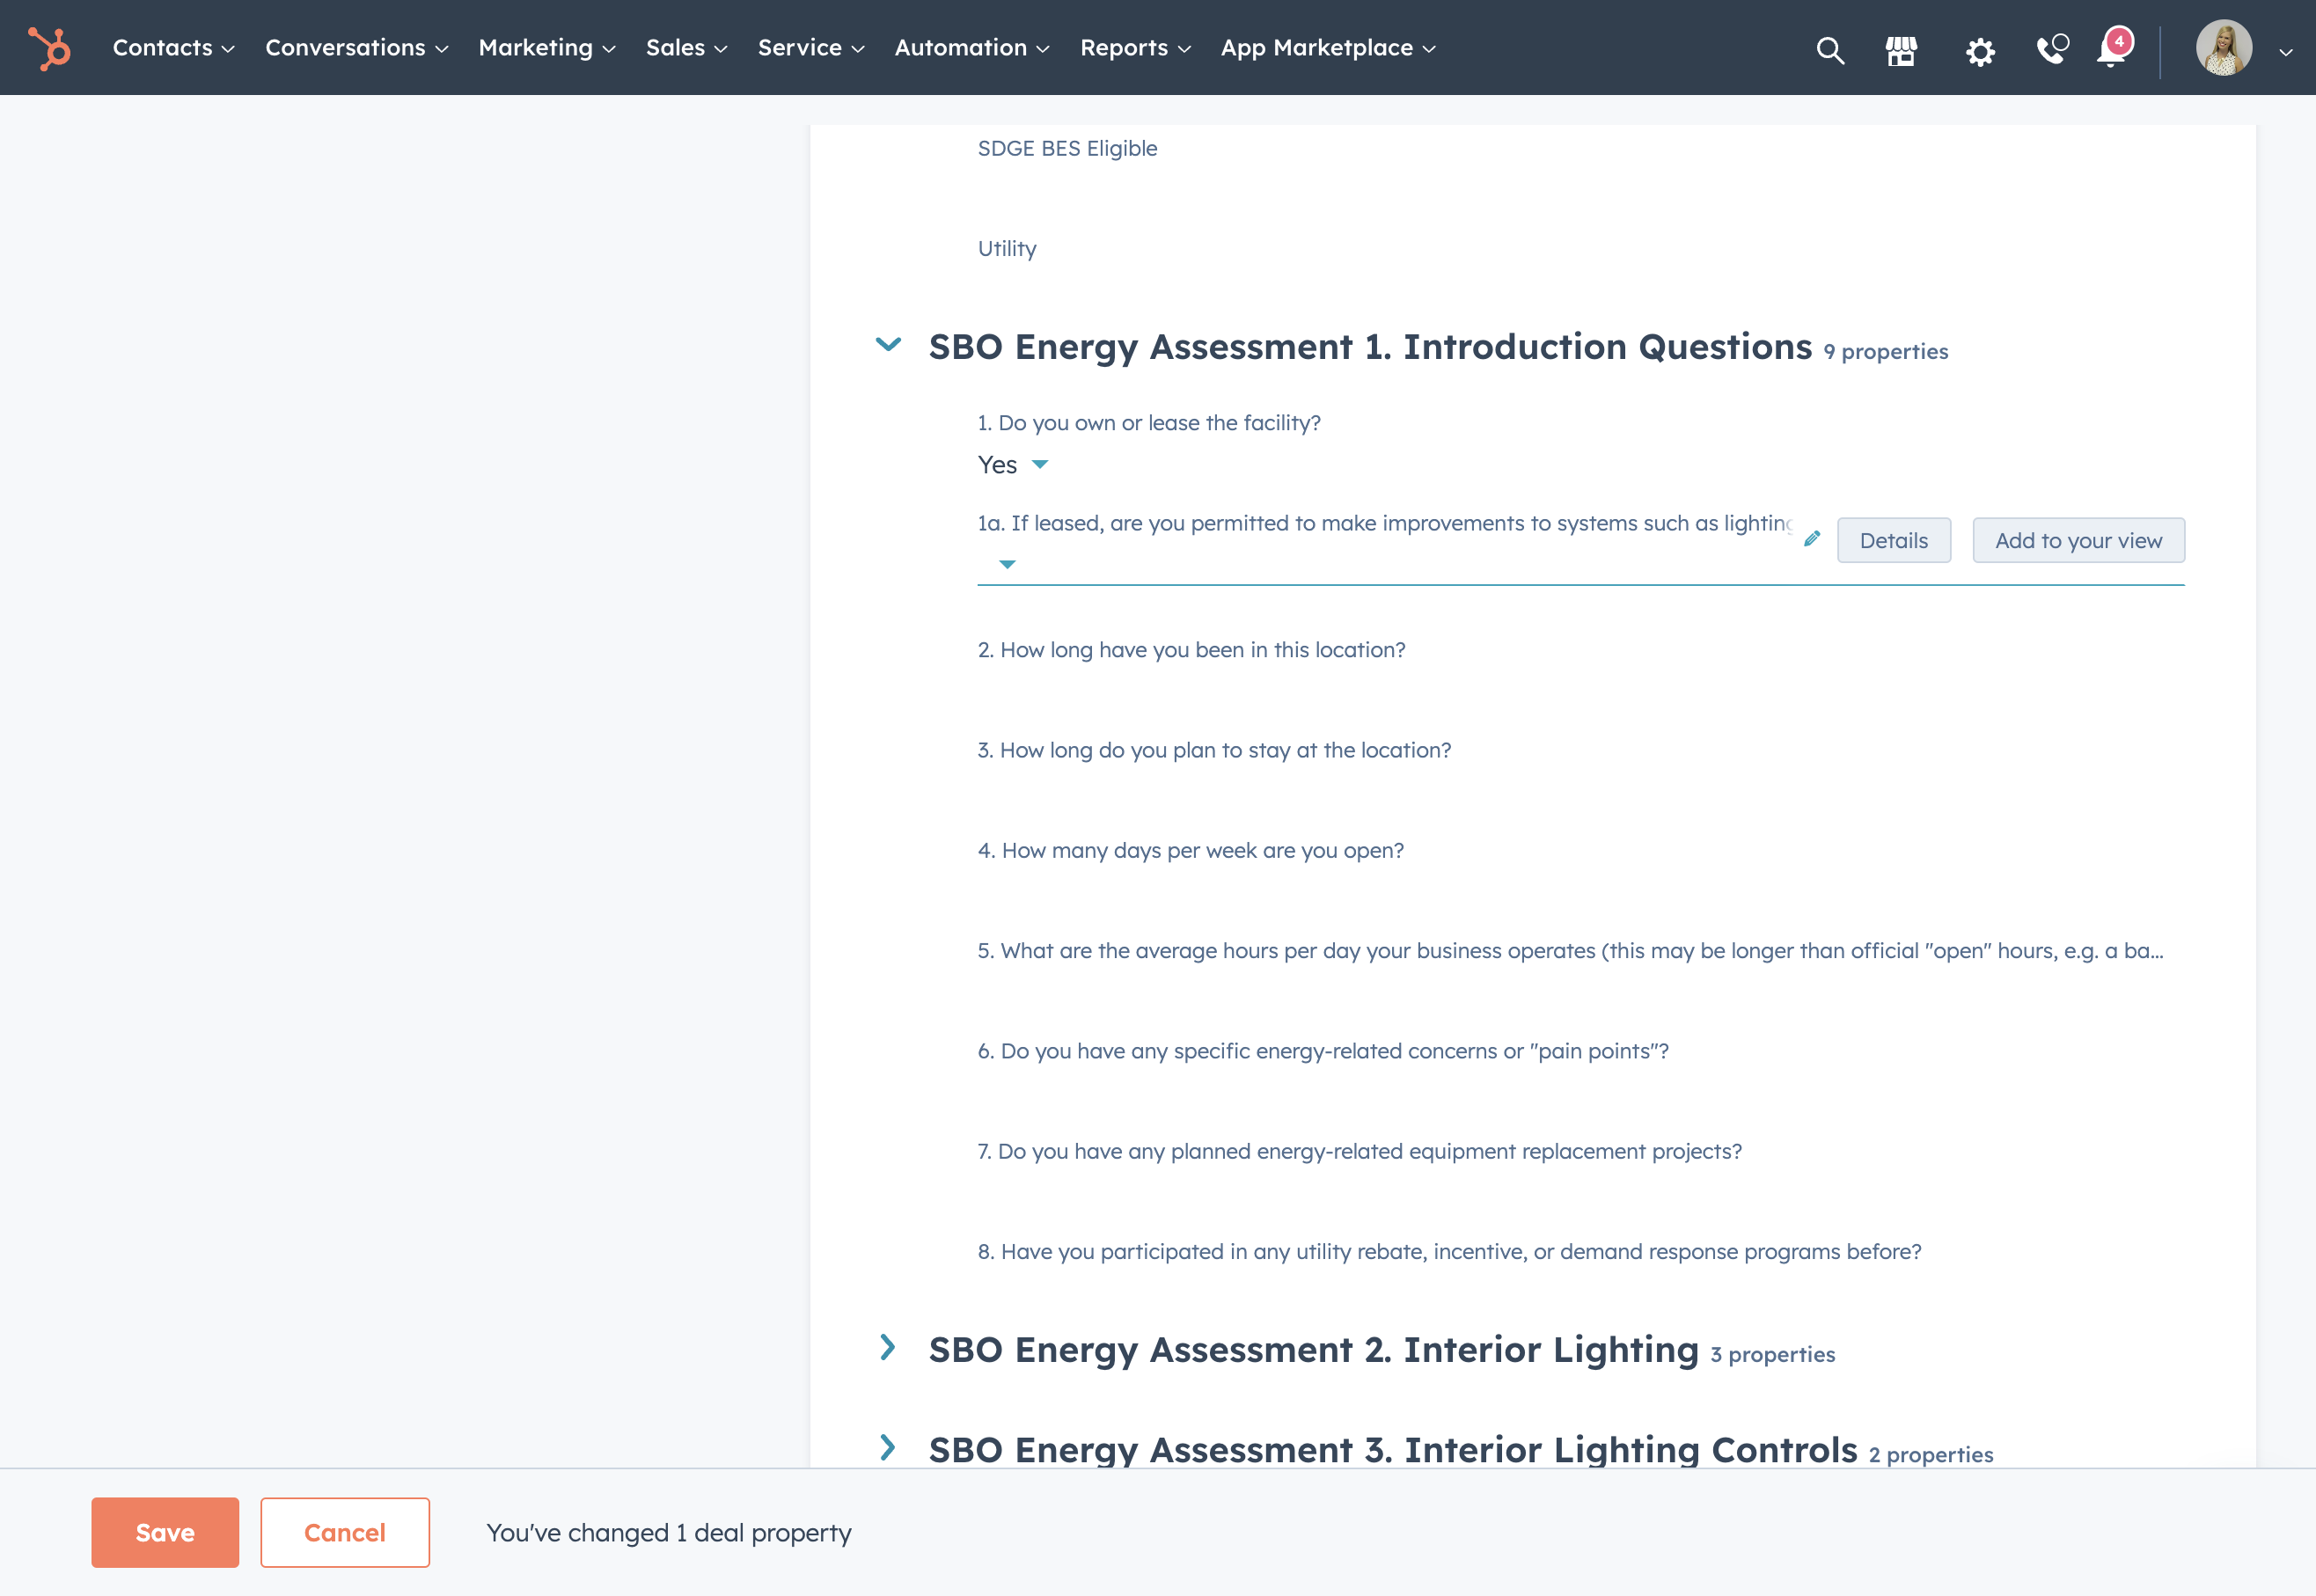This screenshot has width=2316, height=1596.
Task: Click the calling phone icon
Action: click(x=2052, y=49)
